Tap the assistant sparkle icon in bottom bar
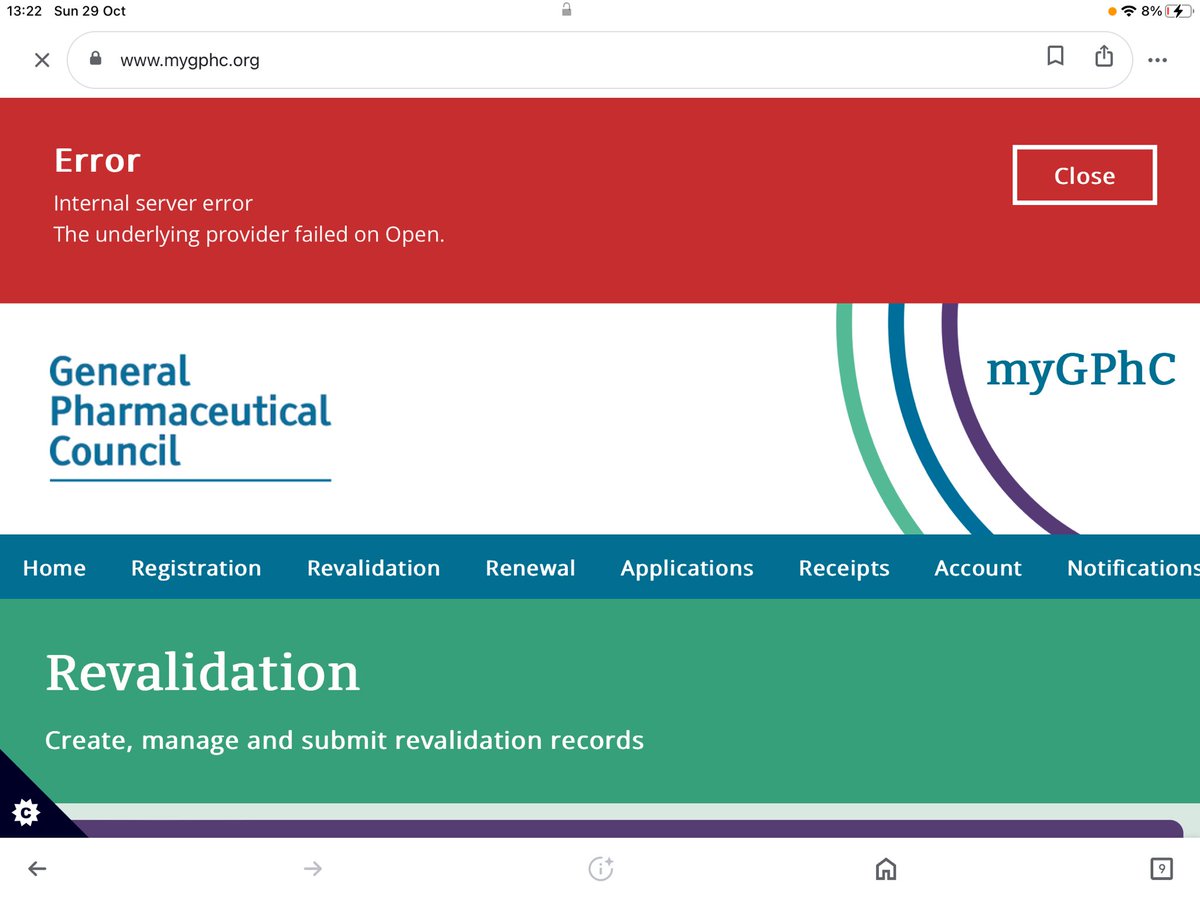 [600, 869]
